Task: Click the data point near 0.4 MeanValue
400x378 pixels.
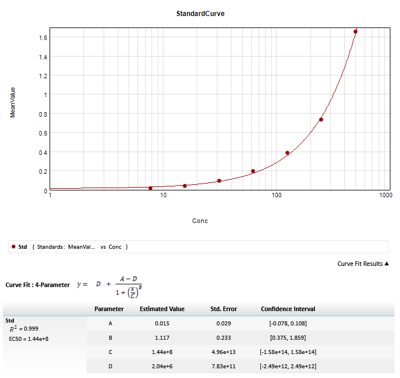Action: tap(287, 153)
